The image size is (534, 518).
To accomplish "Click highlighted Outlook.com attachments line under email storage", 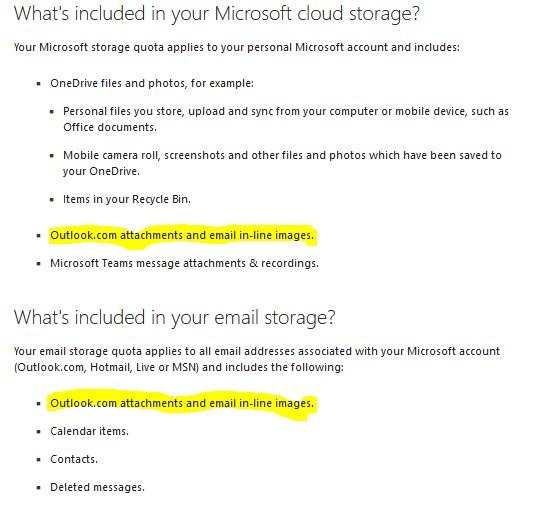I will (x=182, y=403).
